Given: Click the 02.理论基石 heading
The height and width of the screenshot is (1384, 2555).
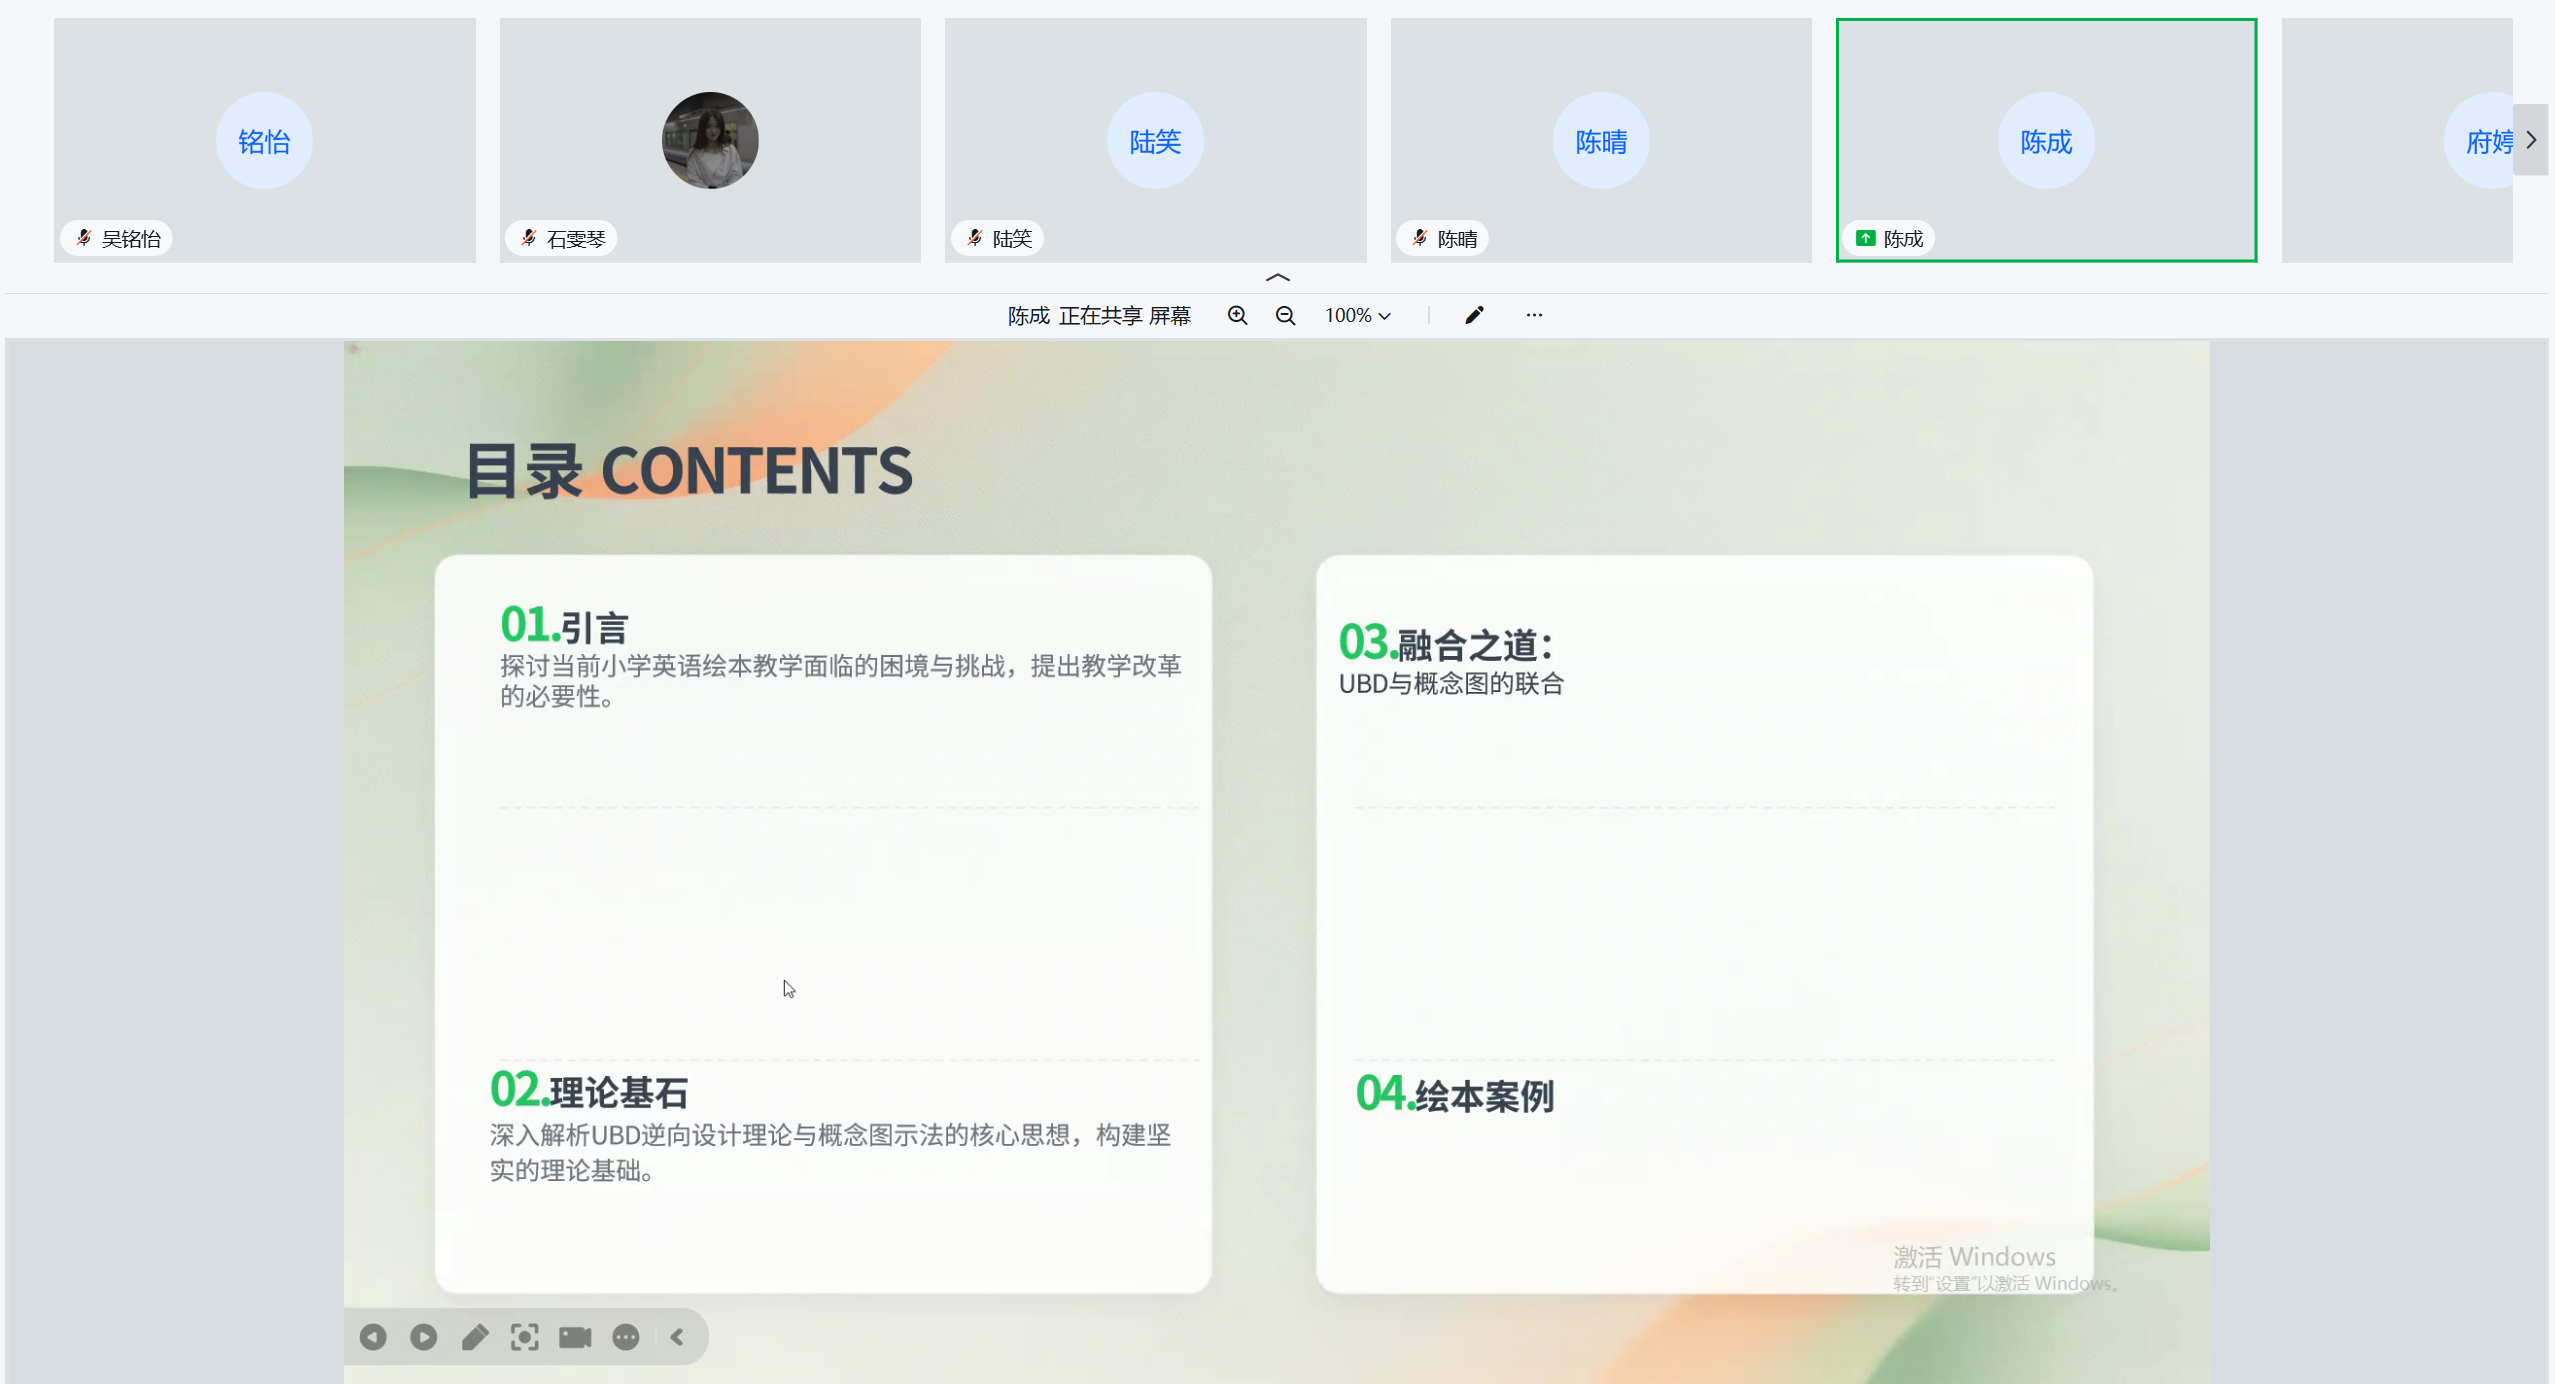Looking at the screenshot, I should 589,1091.
